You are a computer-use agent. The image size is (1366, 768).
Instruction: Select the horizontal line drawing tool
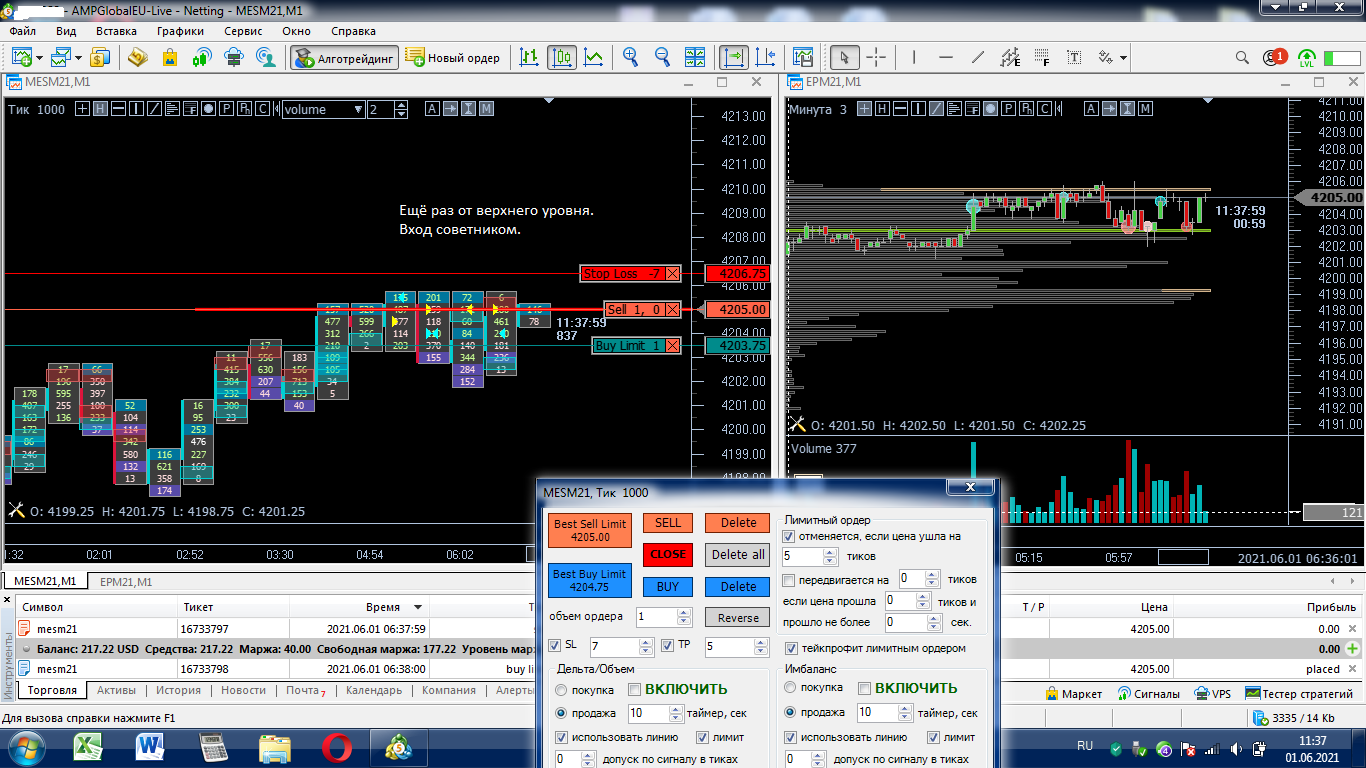click(946, 58)
